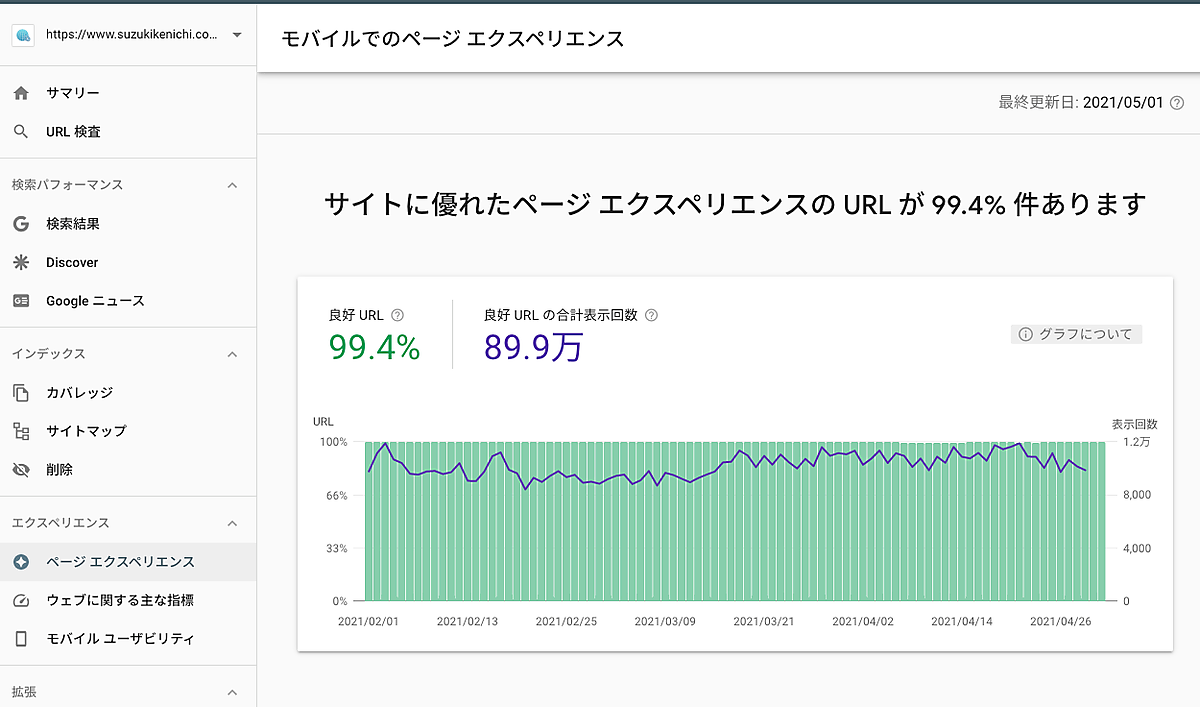Collapse the 拡張 section
This screenshot has width=1200, height=707.
click(232, 692)
